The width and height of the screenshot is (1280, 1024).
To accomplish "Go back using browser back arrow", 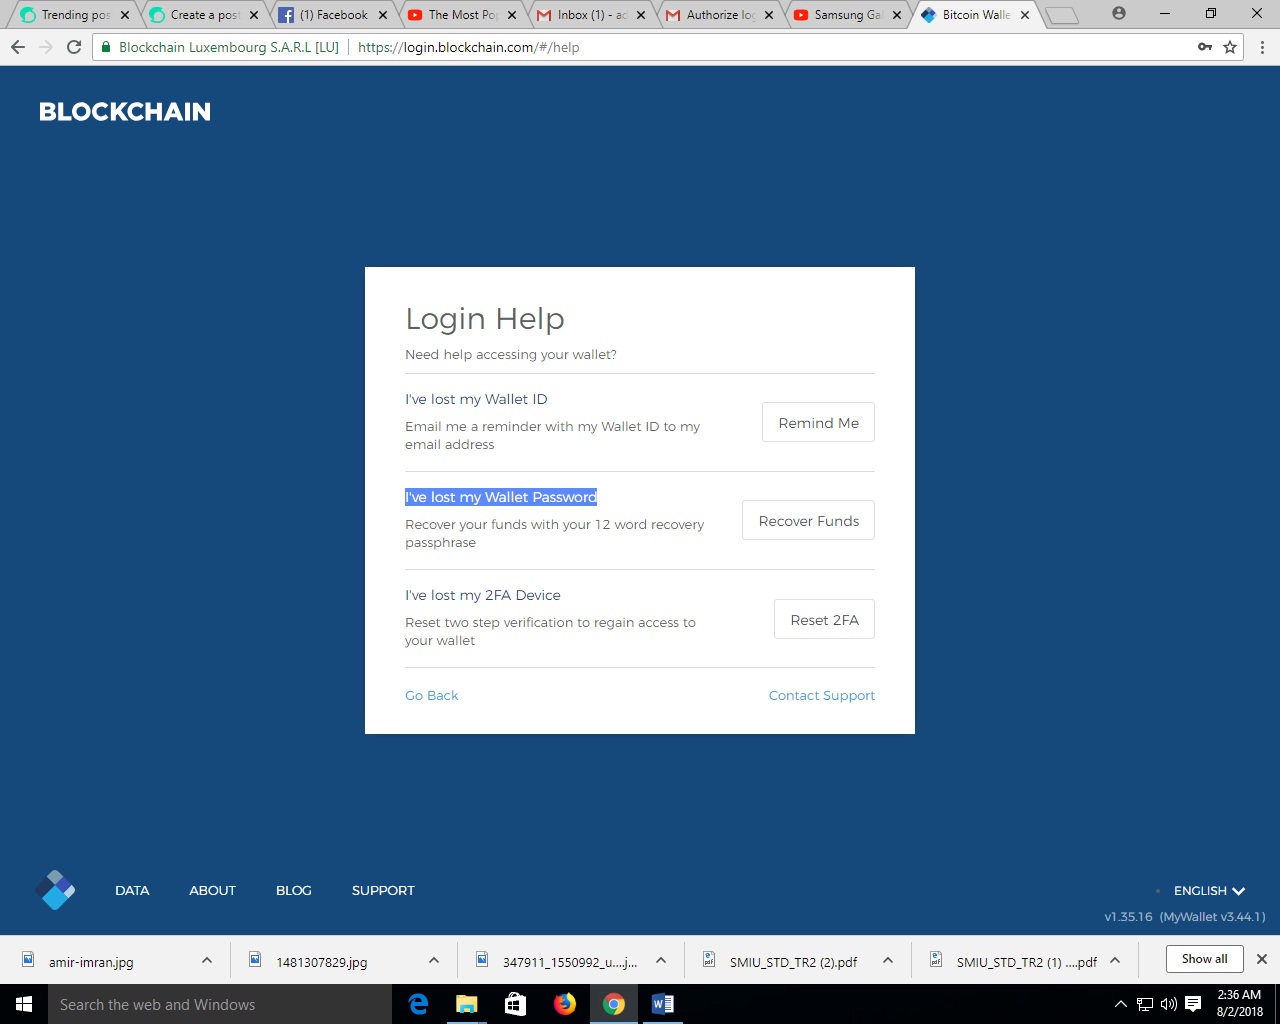I will [18, 47].
